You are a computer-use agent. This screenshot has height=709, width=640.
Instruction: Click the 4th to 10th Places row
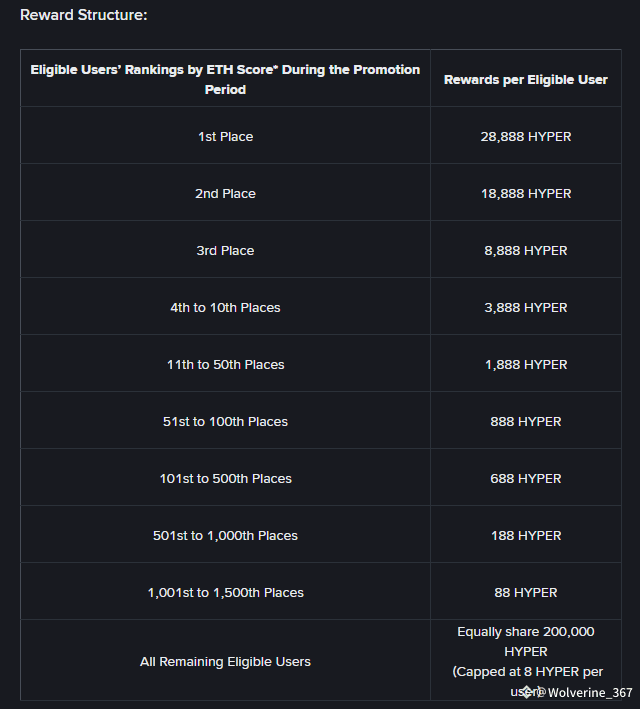(x=225, y=307)
